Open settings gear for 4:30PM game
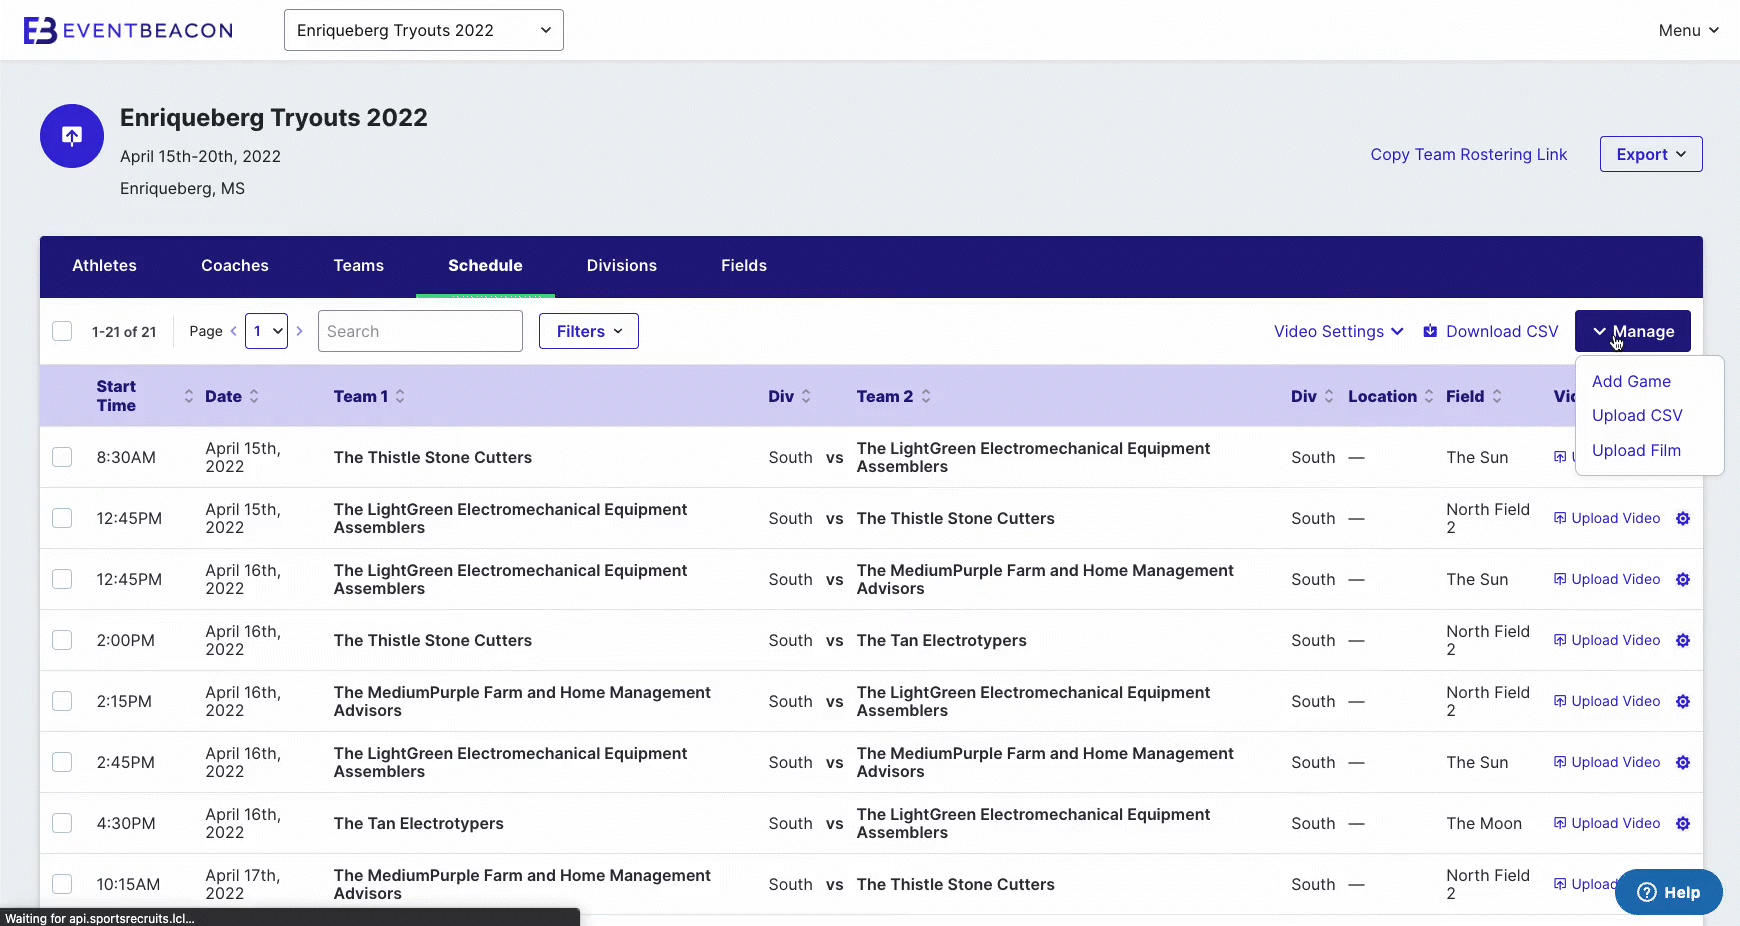This screenshot has width=1740, height=926. coord(1683,823)
